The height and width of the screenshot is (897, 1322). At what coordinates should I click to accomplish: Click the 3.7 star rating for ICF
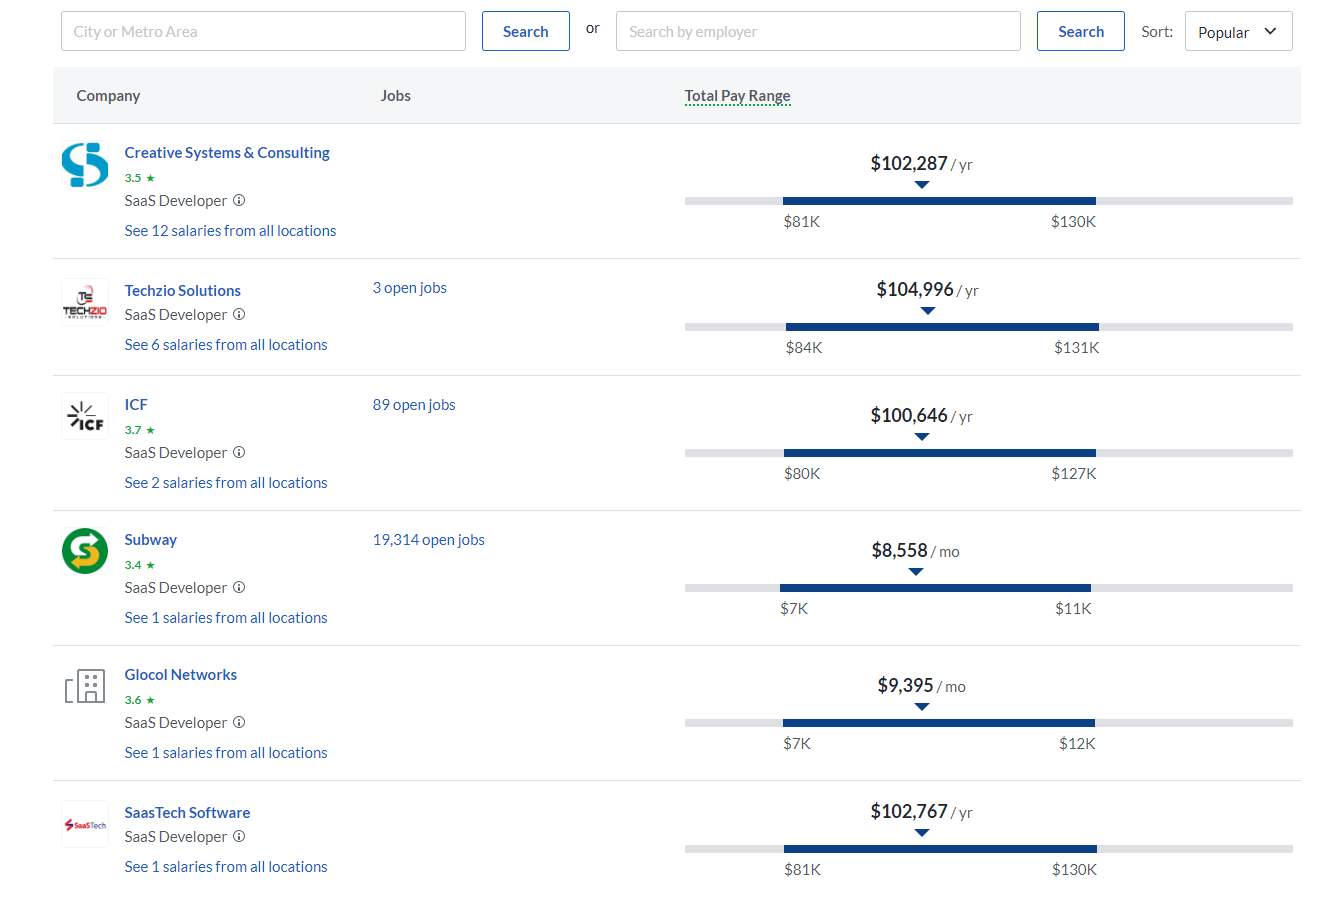tap(140, 430)
